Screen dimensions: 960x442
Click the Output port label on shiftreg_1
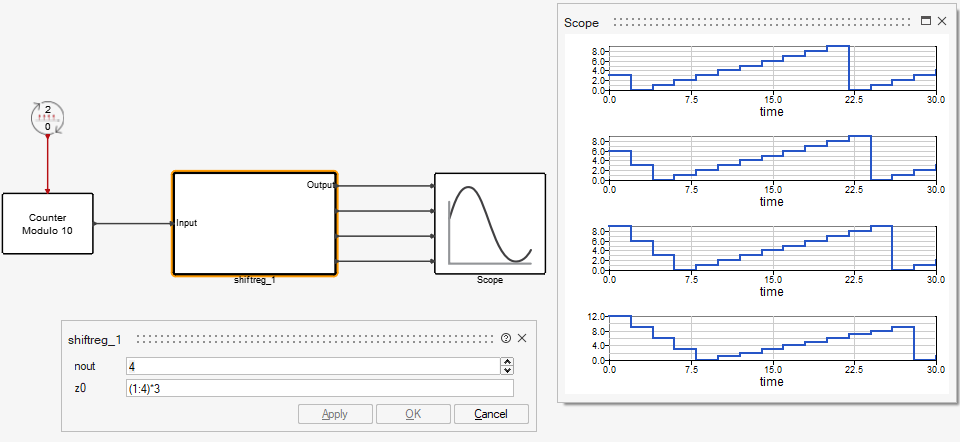[320, 185]
